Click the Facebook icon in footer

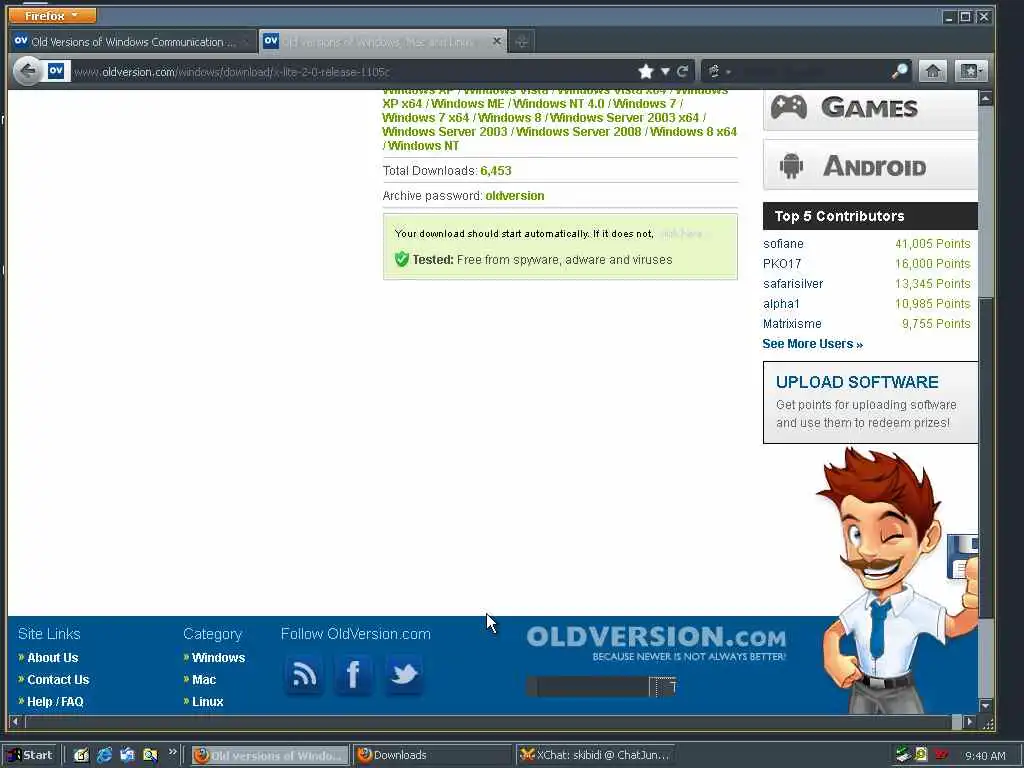coord(353,675)
